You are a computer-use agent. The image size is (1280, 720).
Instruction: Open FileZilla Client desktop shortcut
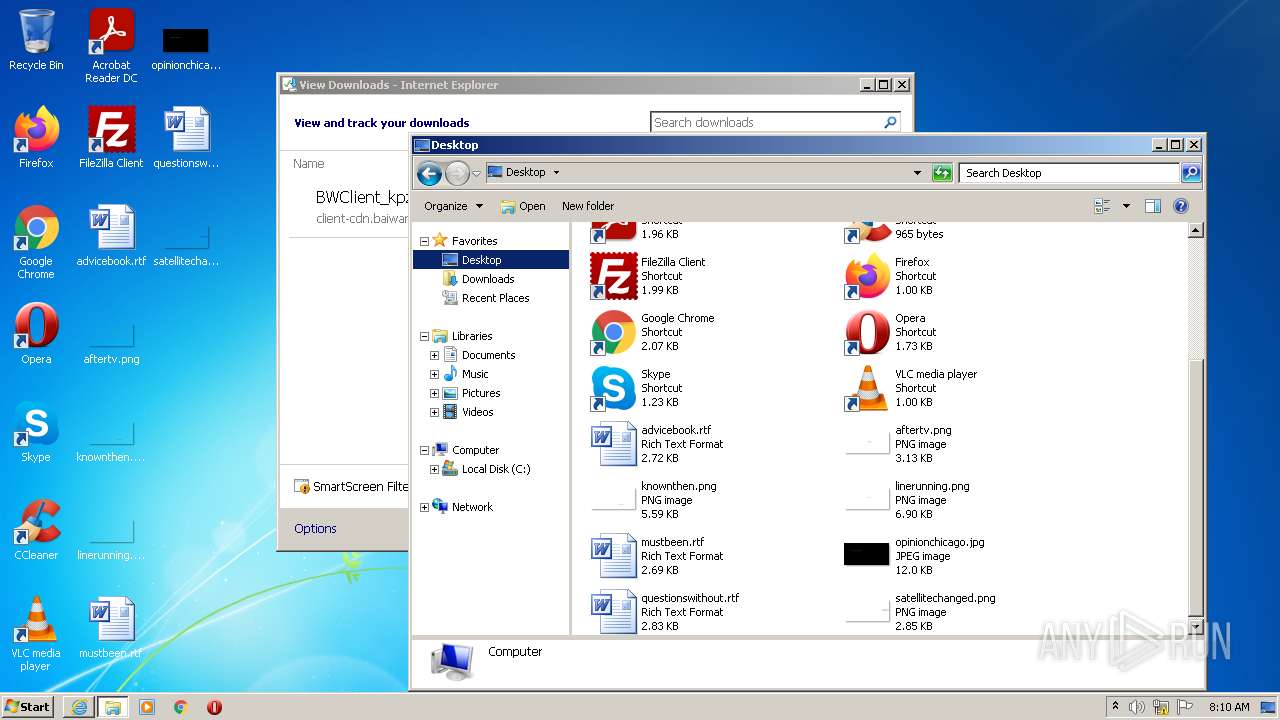click(111, 138)
